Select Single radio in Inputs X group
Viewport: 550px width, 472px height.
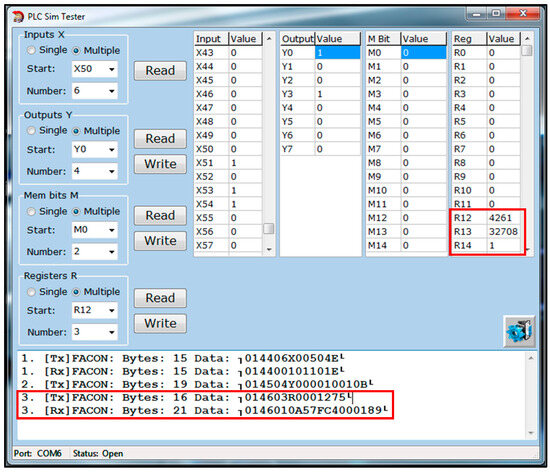pyautogui.click(x=31, y=50)
